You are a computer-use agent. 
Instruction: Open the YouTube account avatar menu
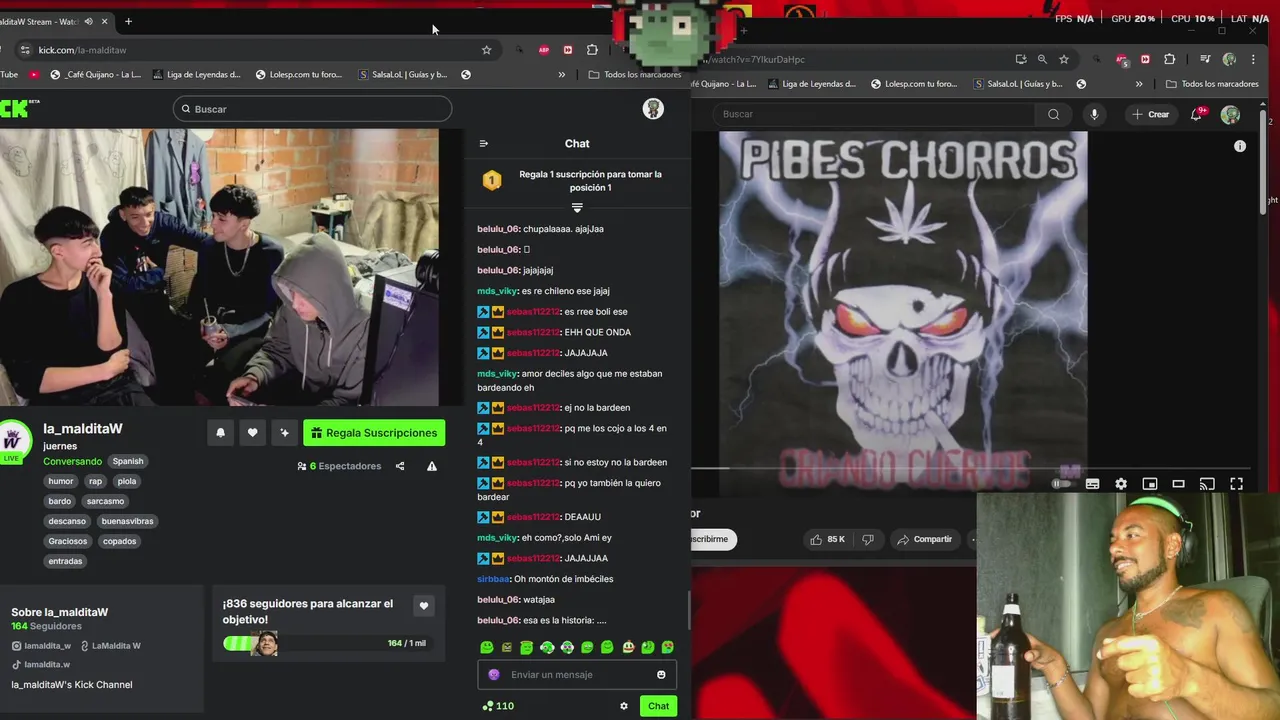point(1231,114)
